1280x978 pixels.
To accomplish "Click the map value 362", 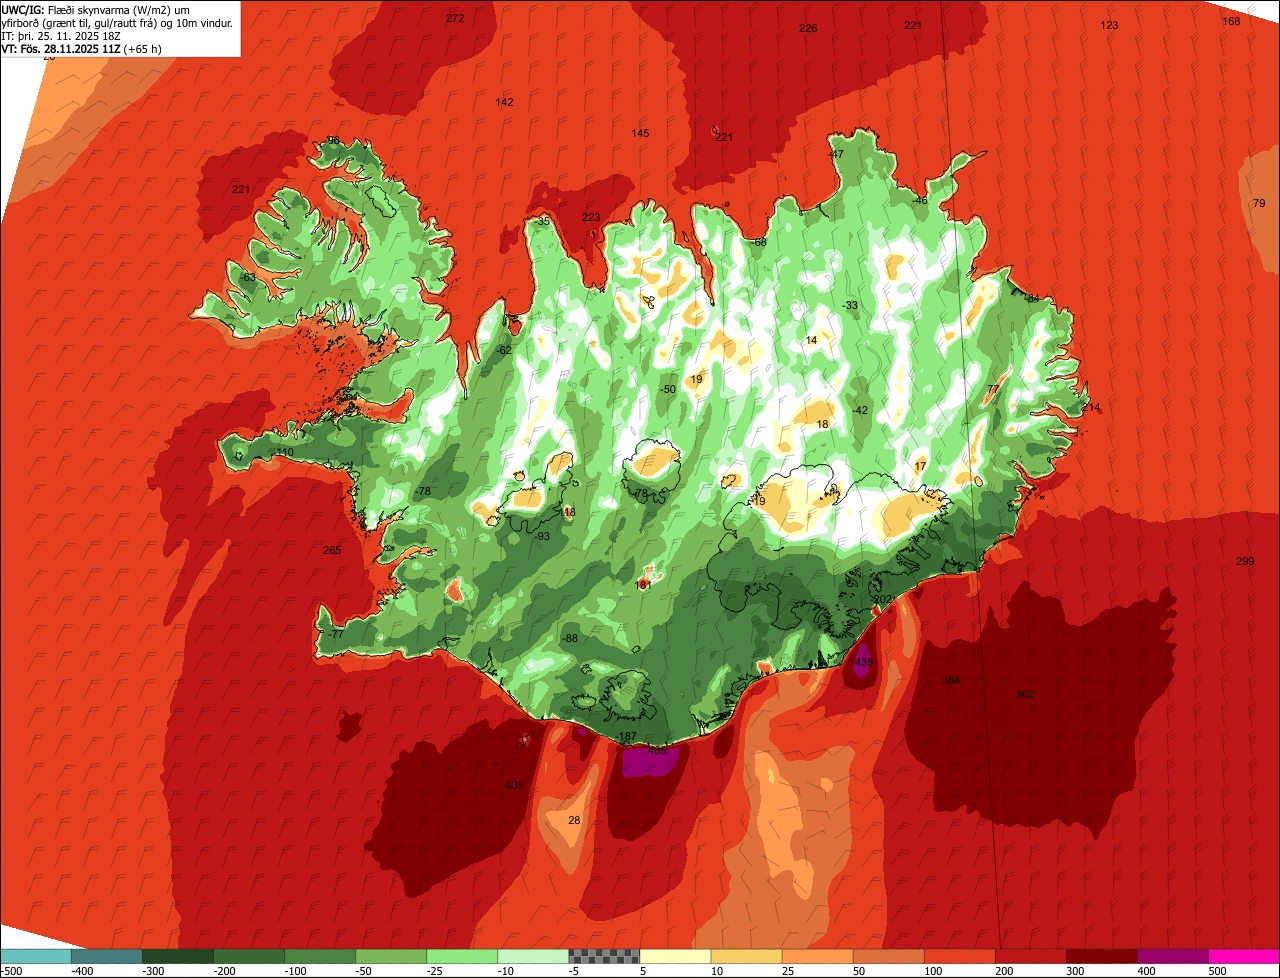I will point(1025,694).
